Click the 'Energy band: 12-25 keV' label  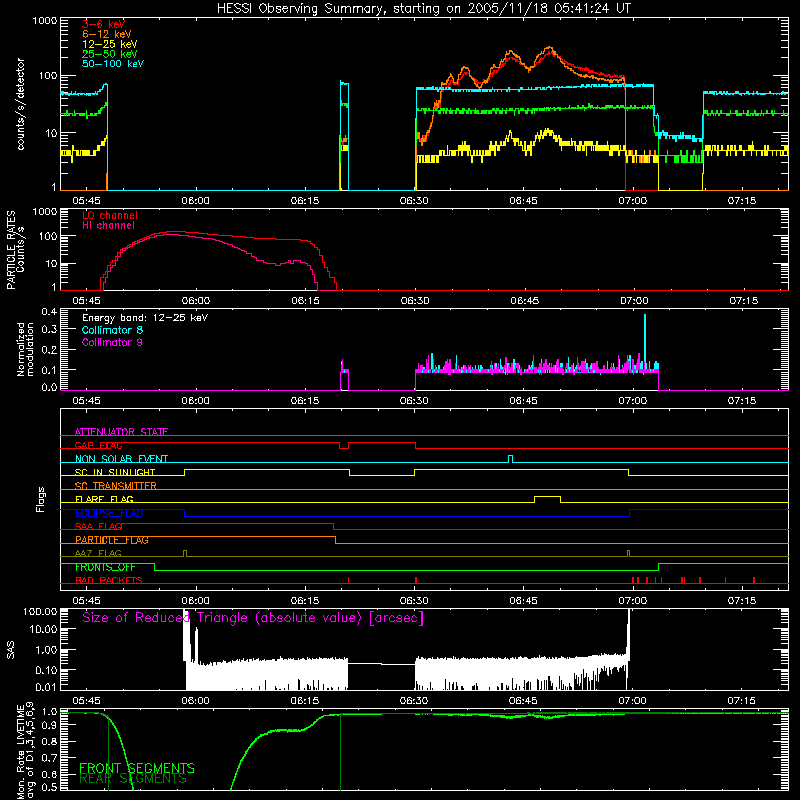click(145, 318)
